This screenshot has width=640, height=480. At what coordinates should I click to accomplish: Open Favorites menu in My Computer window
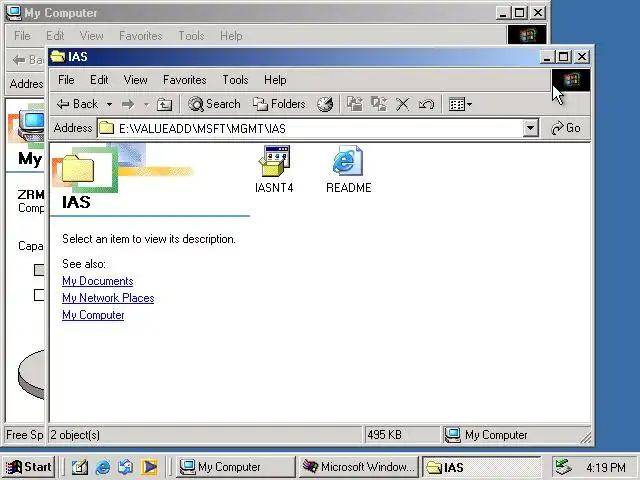[140, 36]
